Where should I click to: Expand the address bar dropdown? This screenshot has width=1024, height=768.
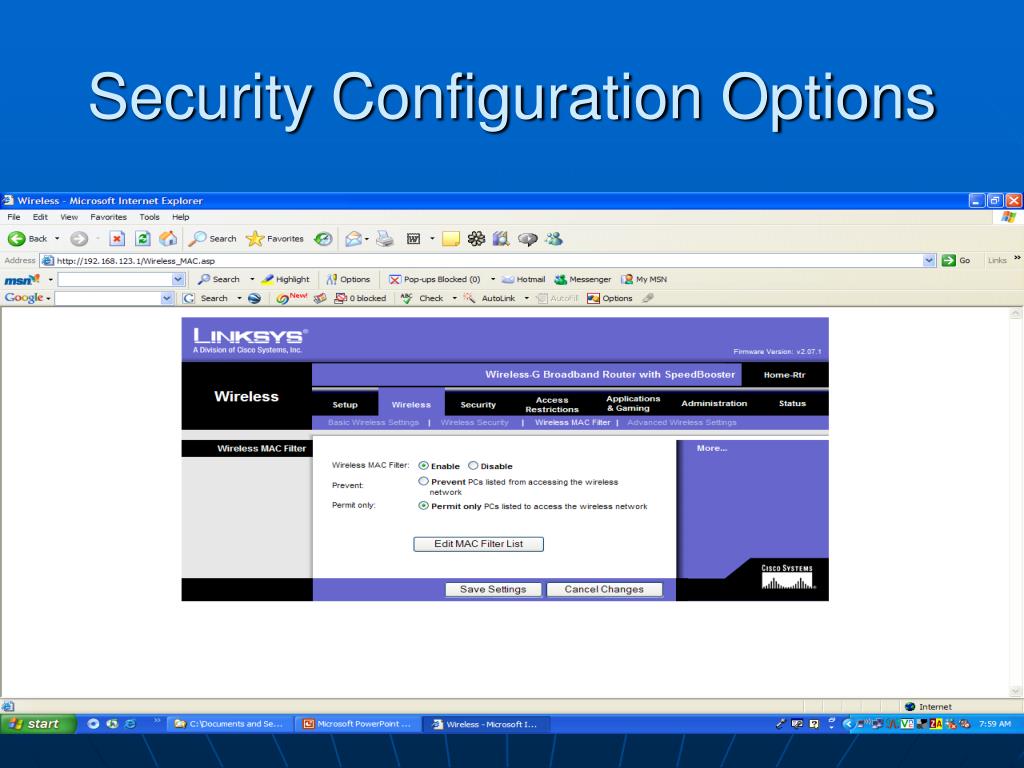(929, 261)
